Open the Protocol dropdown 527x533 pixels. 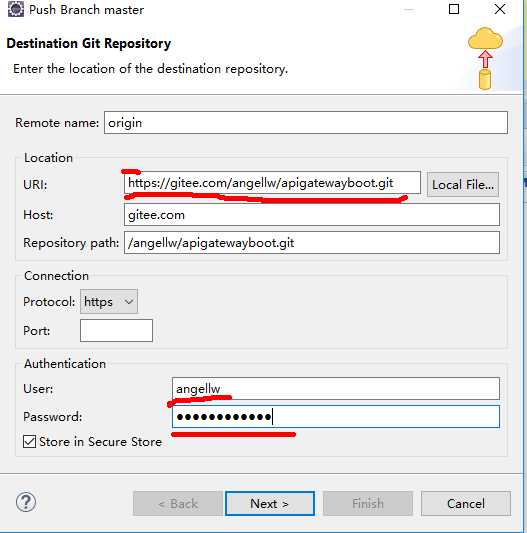pos(109,302)
